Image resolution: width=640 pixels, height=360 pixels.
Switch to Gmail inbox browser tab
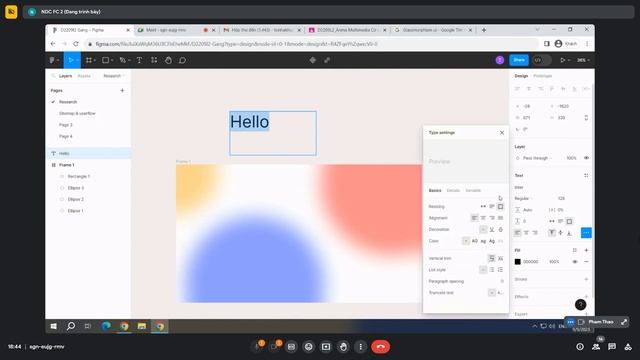(261, 30)
